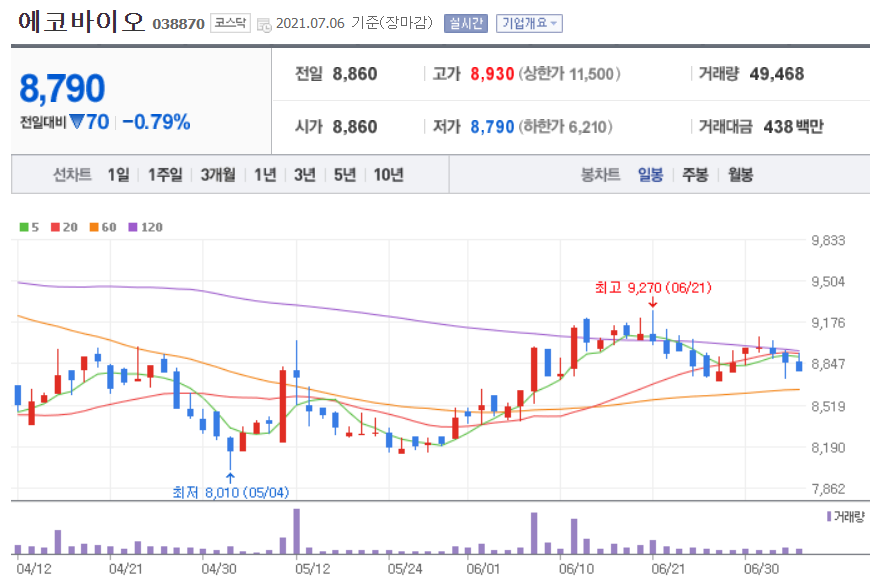Select the 10년 line chart tab
The width and height of the screenshot is (870, 583).
388,175
